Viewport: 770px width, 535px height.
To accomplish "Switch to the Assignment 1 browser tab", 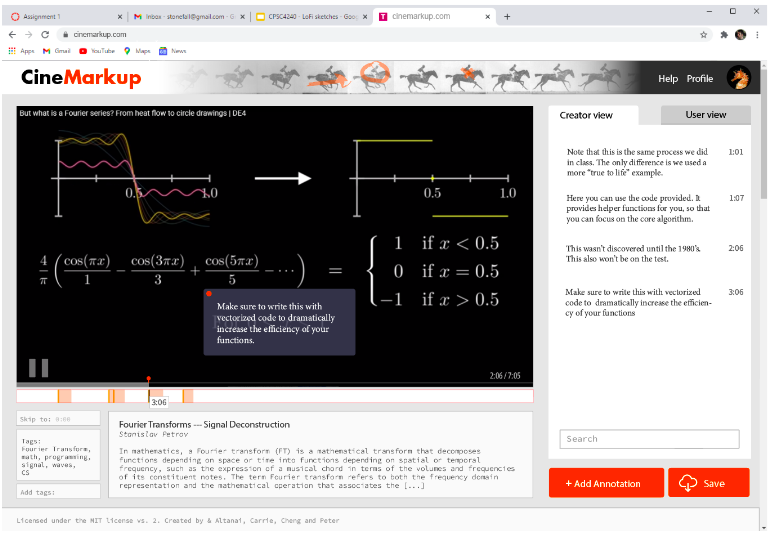I will [x=64, y=17].
